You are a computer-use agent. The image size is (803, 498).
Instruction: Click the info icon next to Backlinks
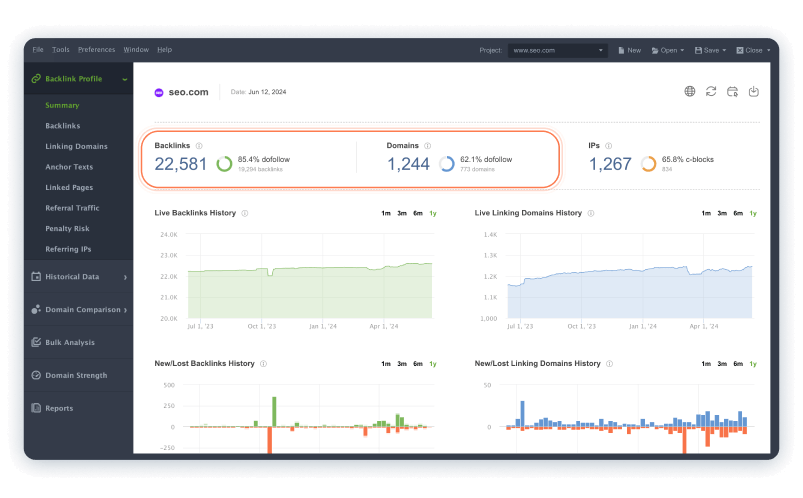pos(199,146)
